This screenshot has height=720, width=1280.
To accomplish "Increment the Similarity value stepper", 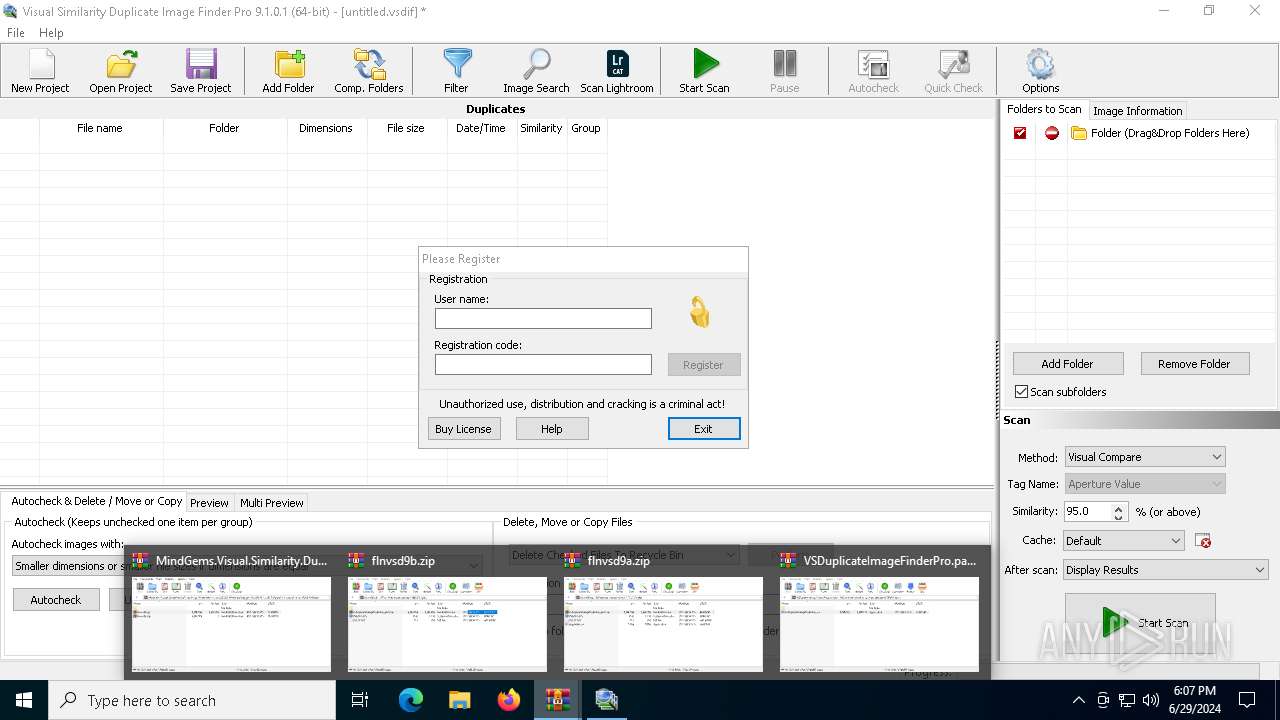I will [x=1118, y=507].
